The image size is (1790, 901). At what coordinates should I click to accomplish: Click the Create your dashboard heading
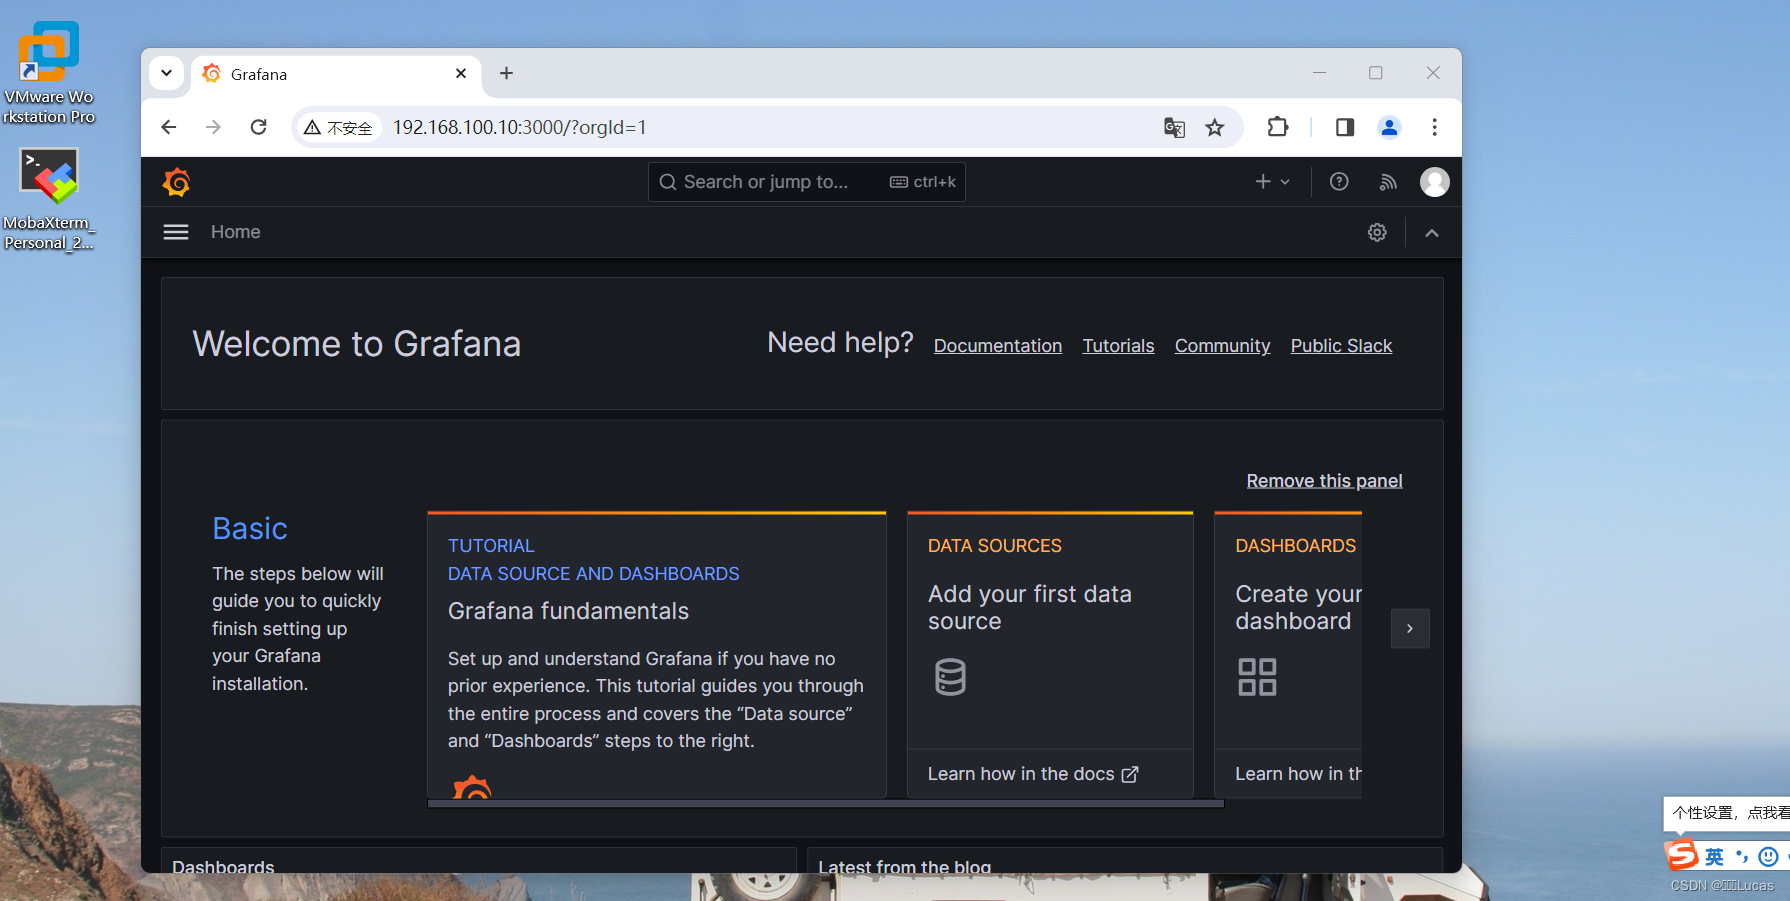coord(1298,607)
